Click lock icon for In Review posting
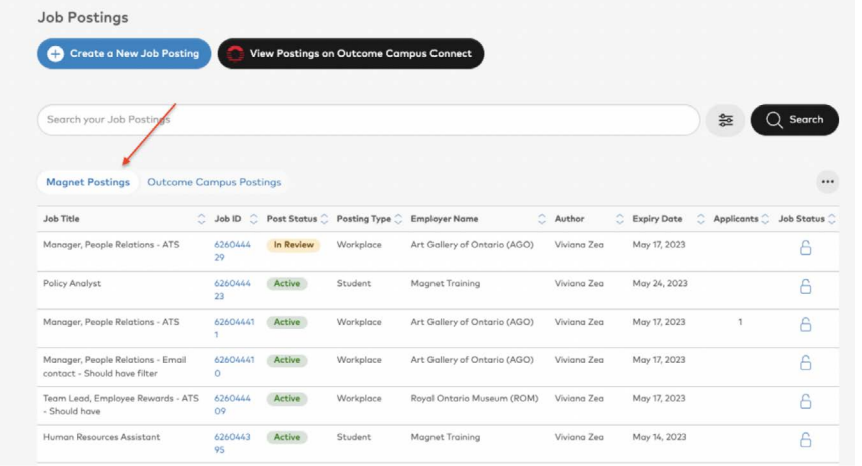The image size is (862, 466). pos(805,248)
